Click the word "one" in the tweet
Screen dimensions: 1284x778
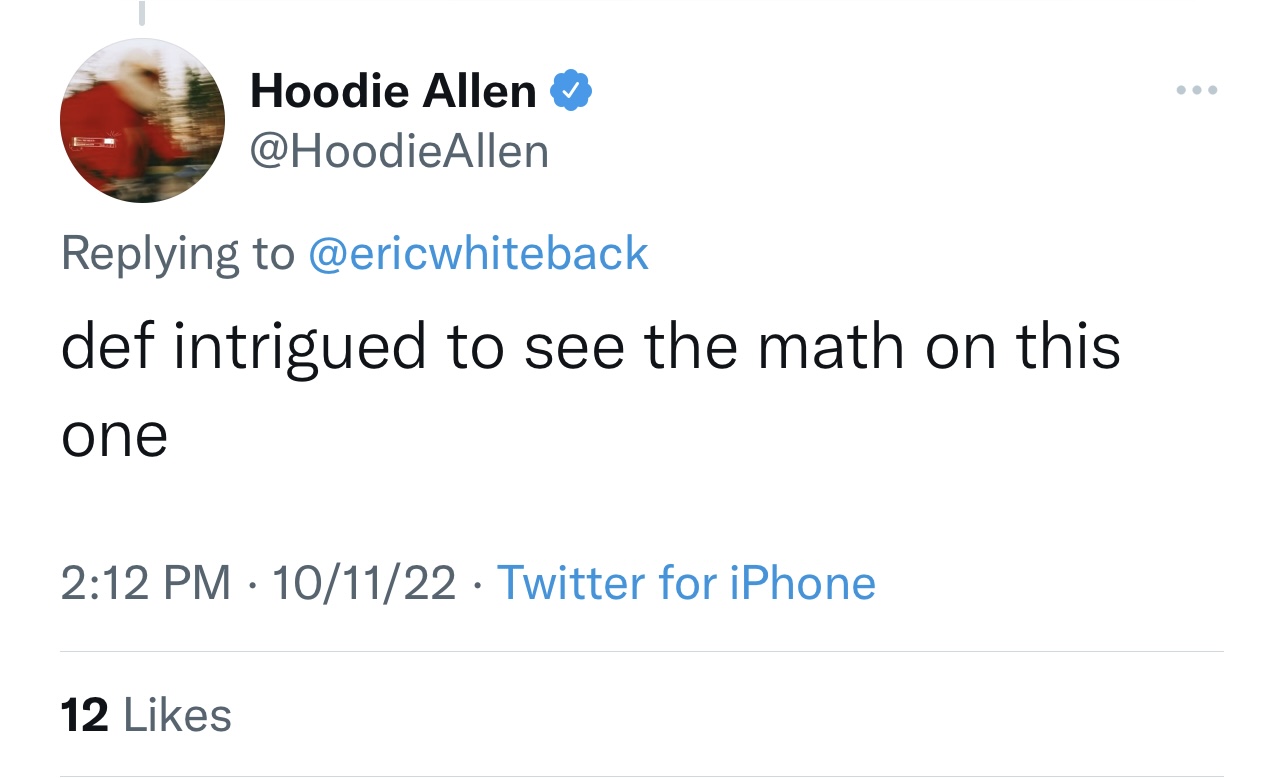tap(114, 437)
